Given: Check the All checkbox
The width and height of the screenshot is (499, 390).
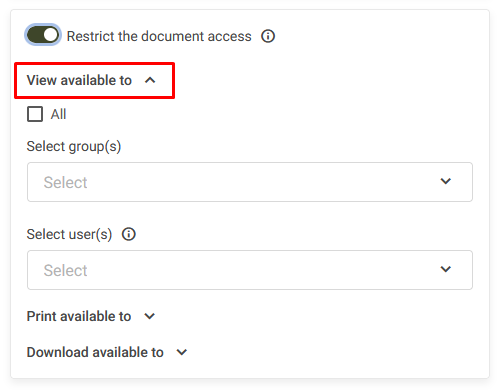Looking at the screenshot, I should [35, 114].
